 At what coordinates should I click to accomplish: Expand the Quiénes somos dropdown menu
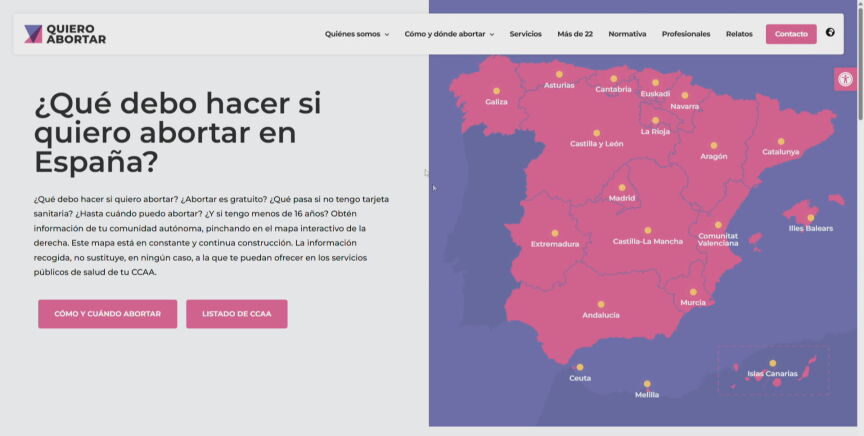tap(357, 34)
